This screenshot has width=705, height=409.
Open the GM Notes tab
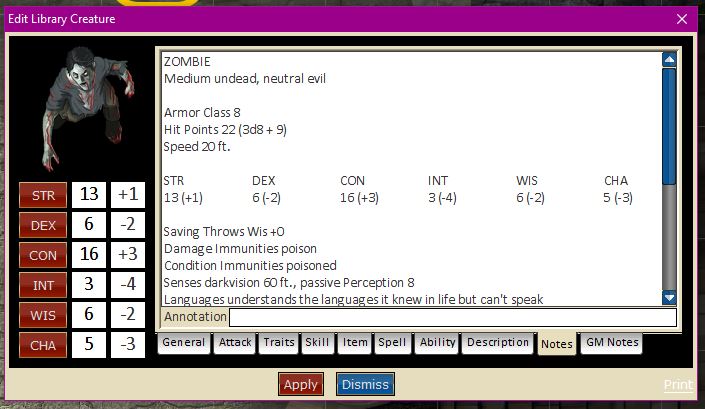(612, 343)
